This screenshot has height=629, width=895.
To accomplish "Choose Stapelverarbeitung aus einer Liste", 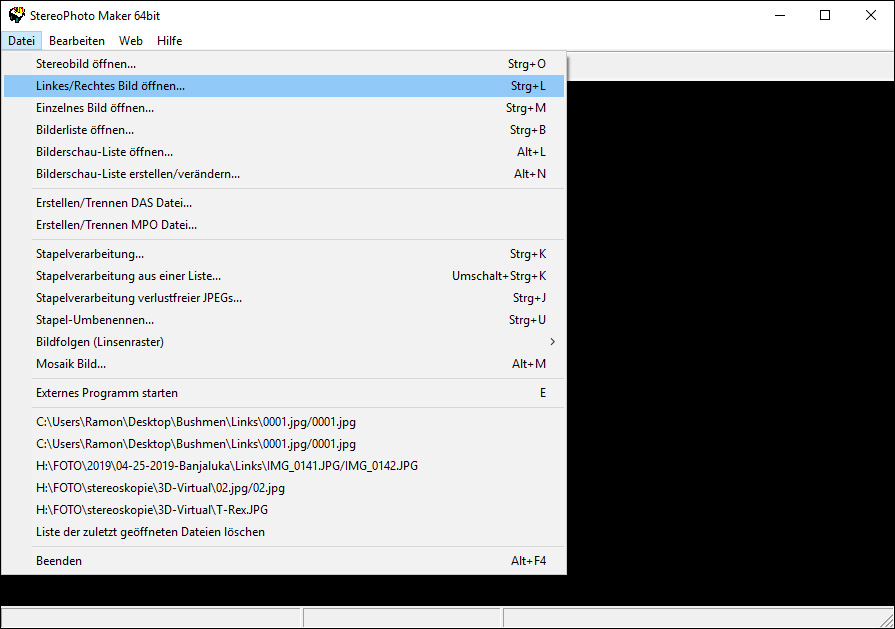I will coord(284,276).
